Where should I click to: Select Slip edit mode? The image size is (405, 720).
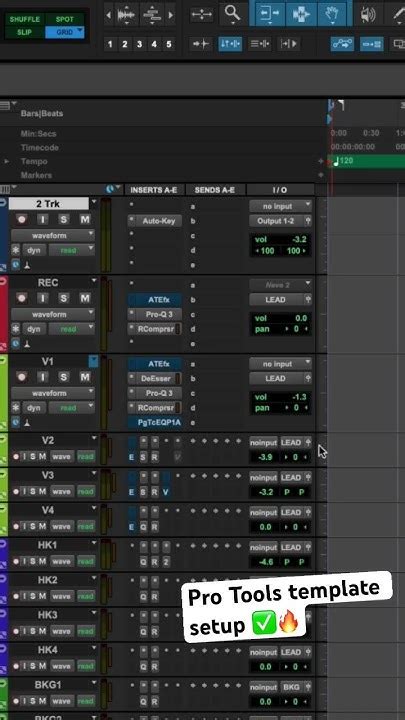tap(25, 32)
